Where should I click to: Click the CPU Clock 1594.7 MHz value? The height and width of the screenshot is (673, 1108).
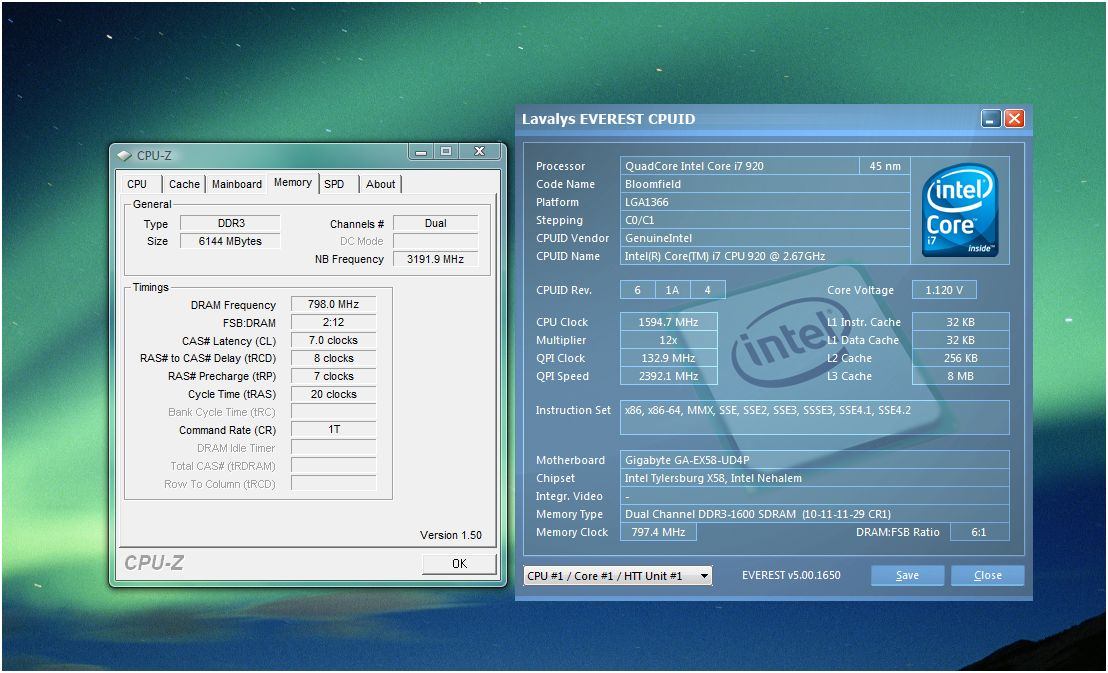[x=668, y=322]
